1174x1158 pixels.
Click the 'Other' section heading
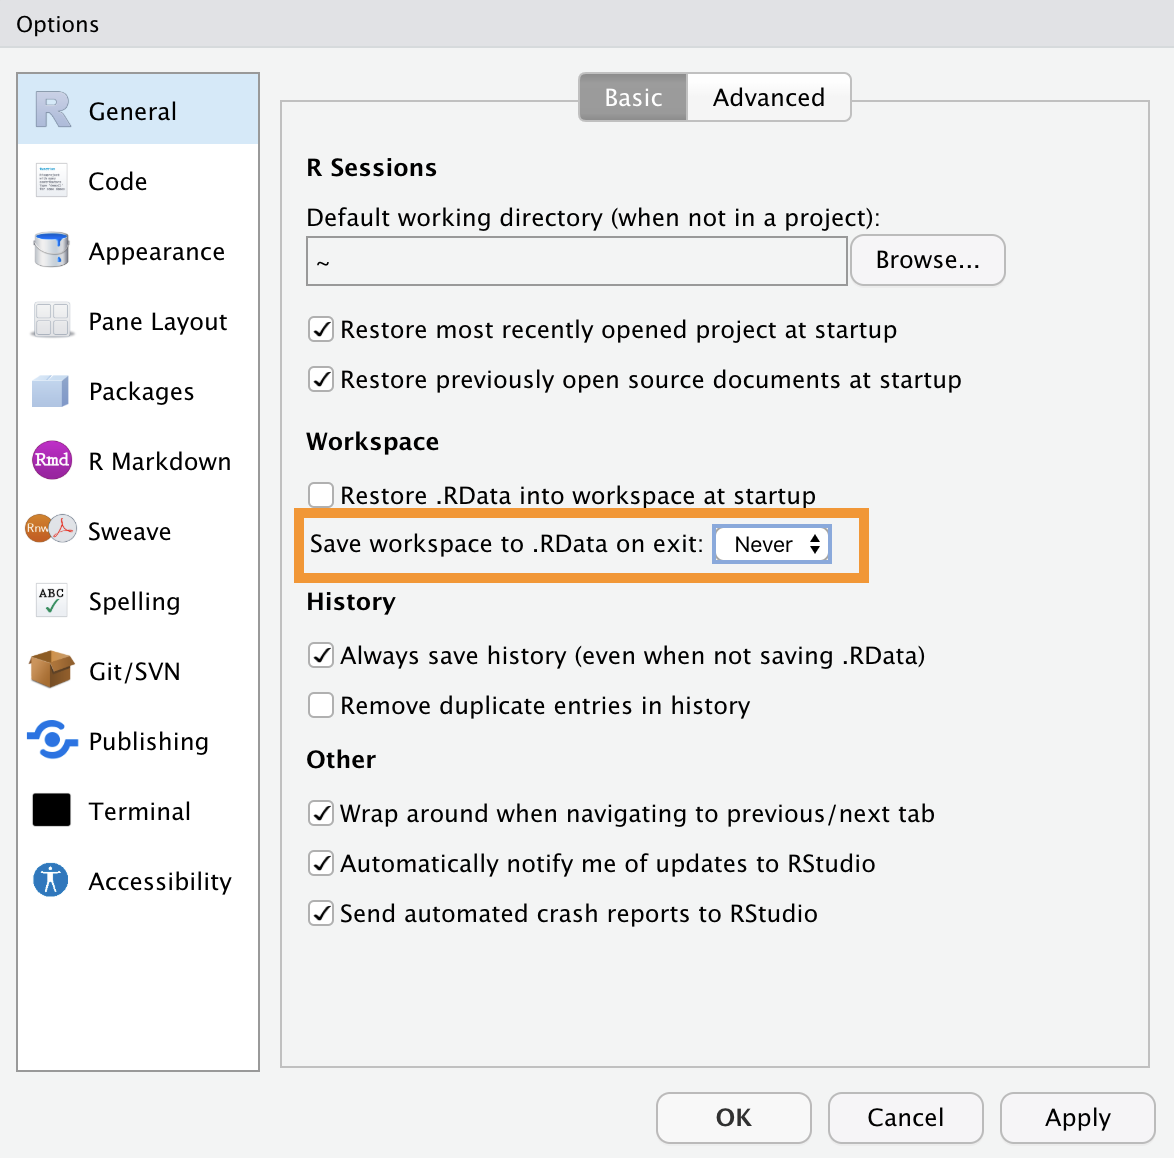click(341, 760)
